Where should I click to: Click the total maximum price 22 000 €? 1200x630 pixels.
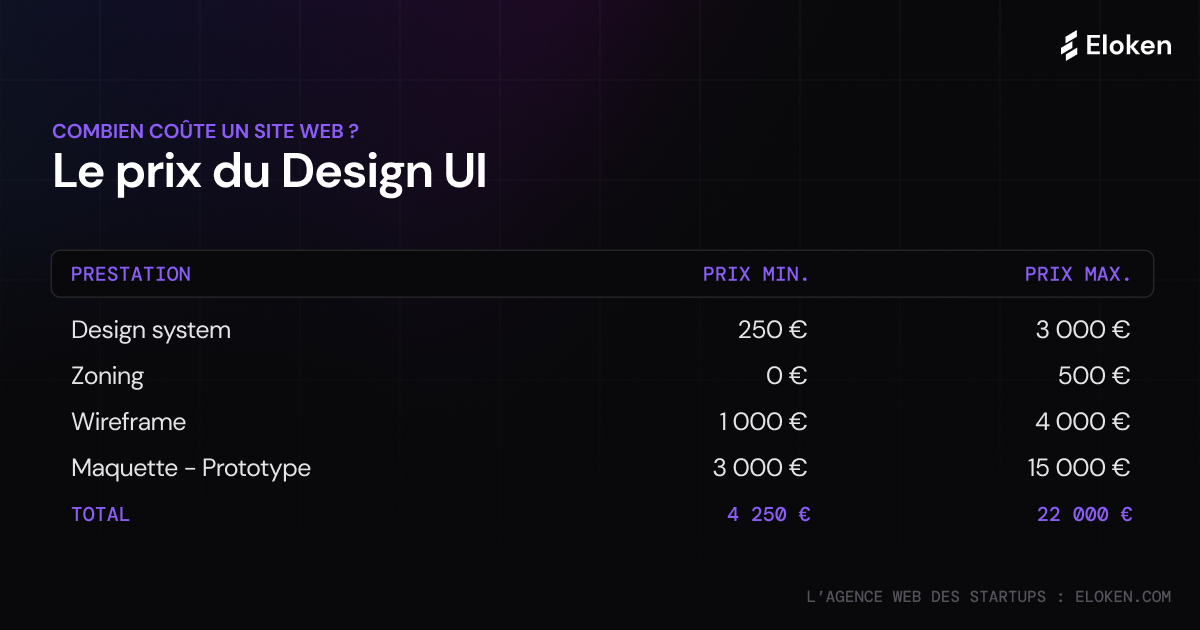click(1085, 515)
